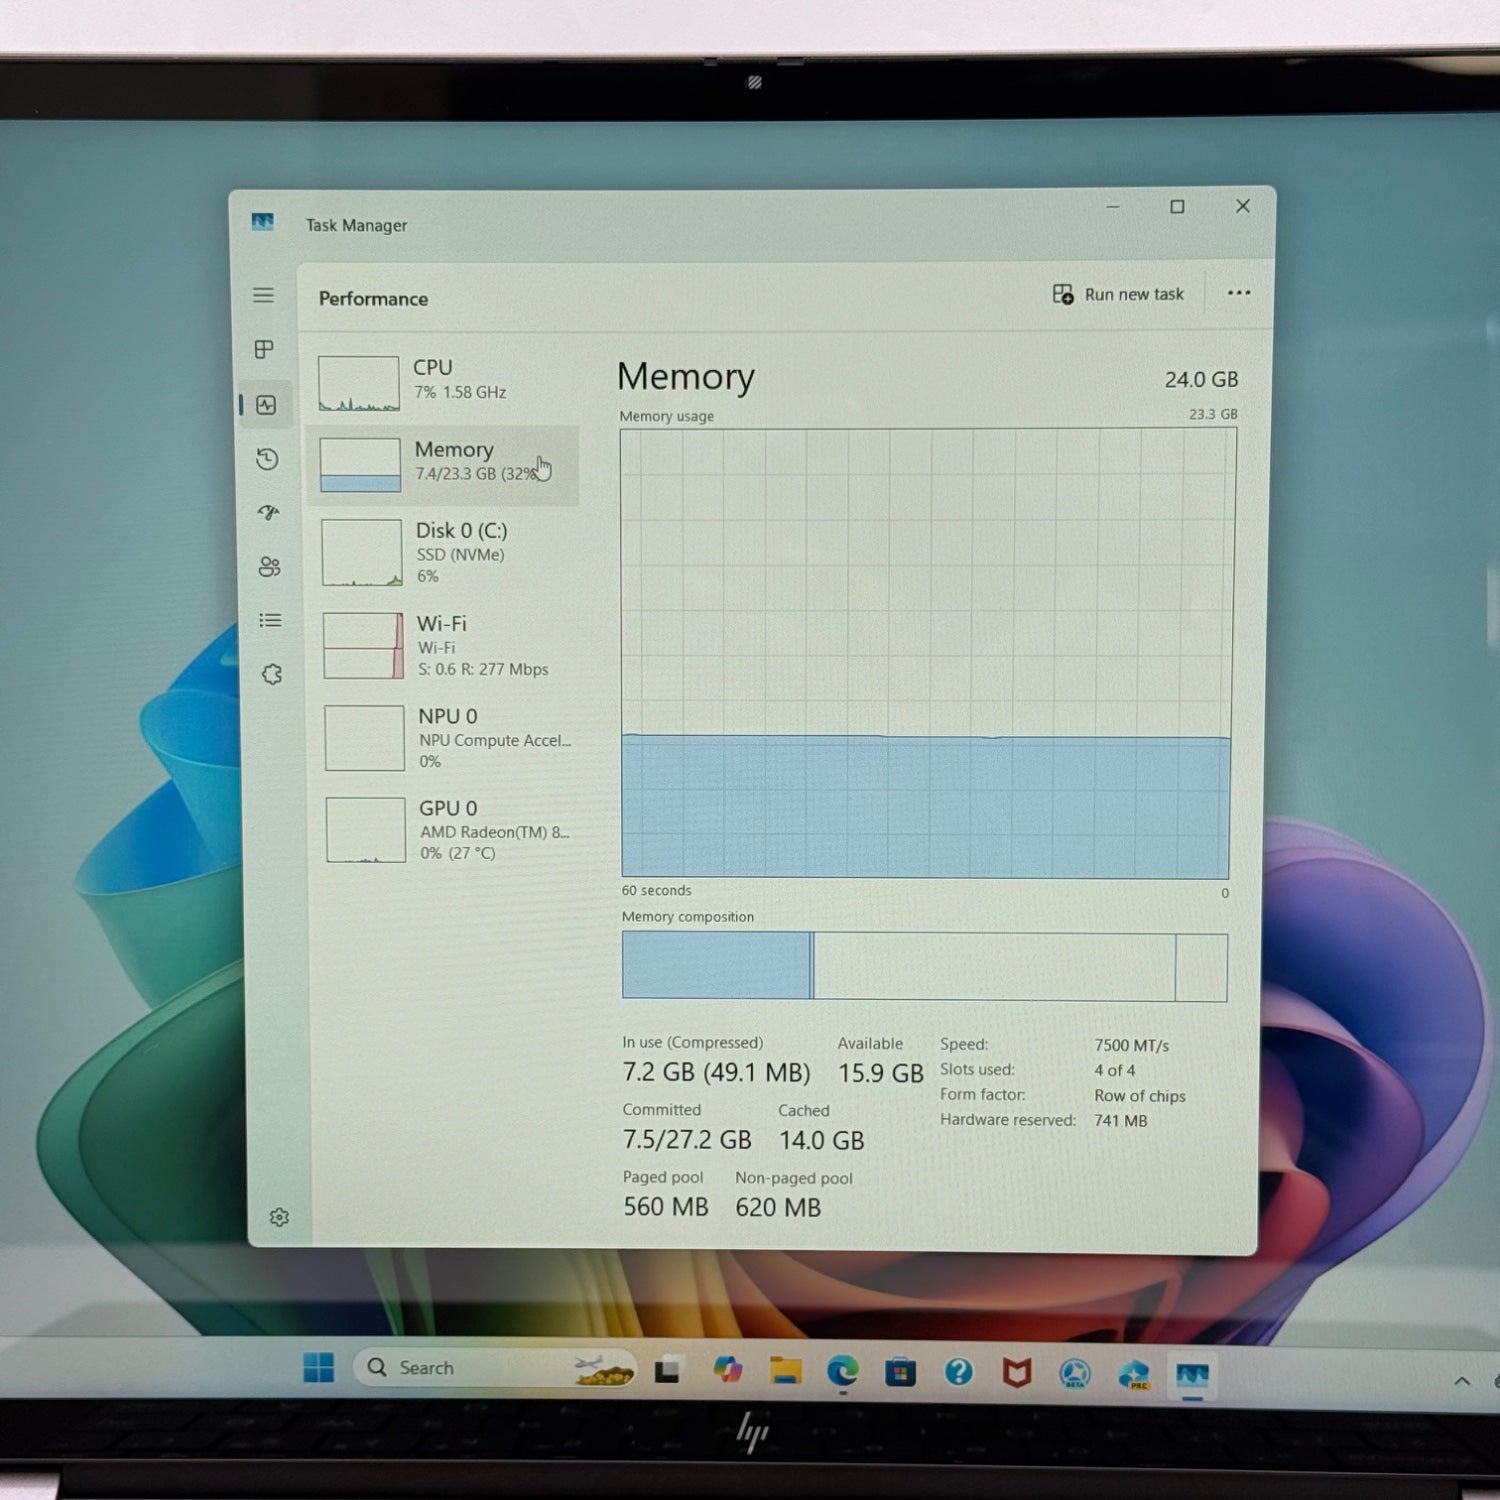Open the App history page

[266, 459]
